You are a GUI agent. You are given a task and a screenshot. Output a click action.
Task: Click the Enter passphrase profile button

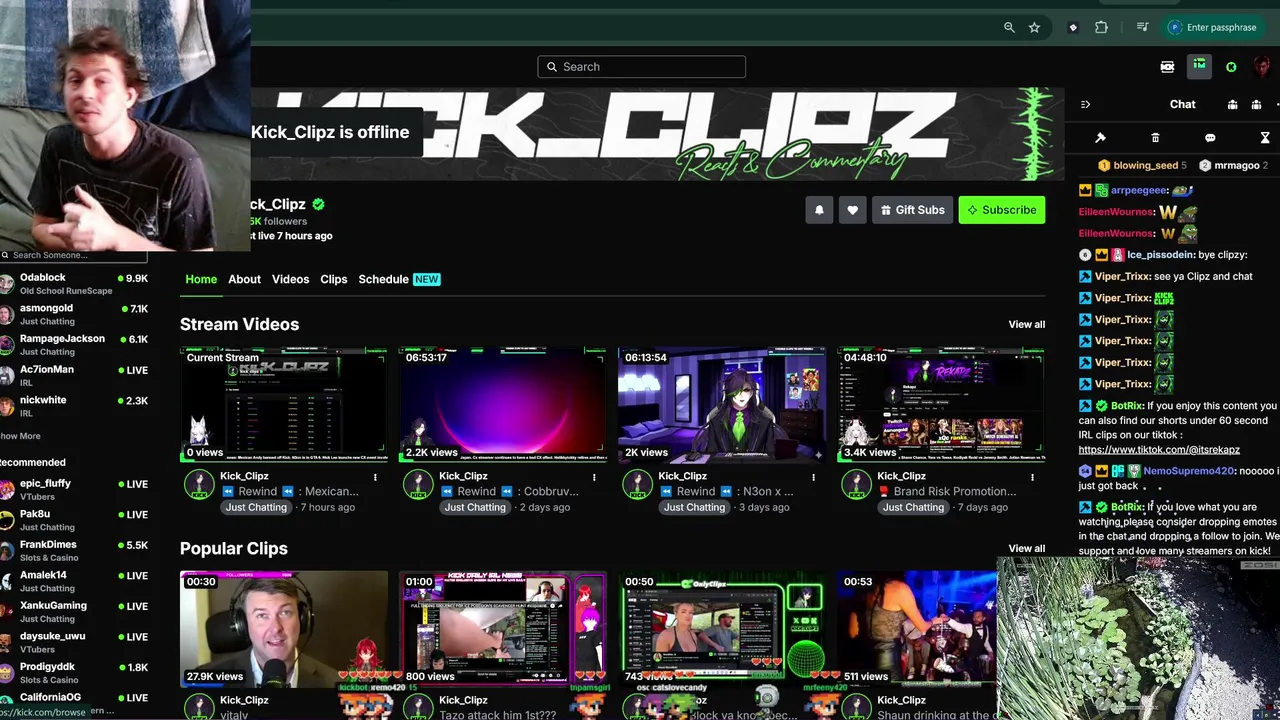click(x=1212, y=28)
